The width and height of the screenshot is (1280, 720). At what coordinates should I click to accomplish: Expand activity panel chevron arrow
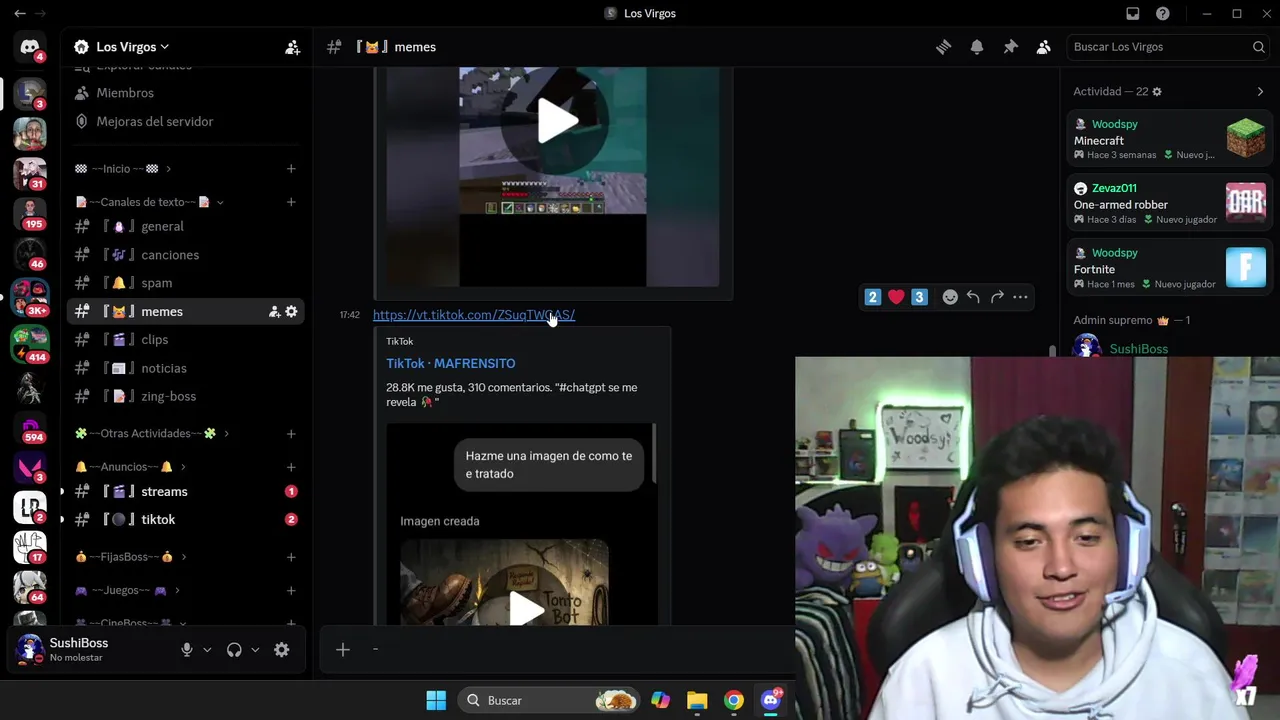pos(1260,92)
